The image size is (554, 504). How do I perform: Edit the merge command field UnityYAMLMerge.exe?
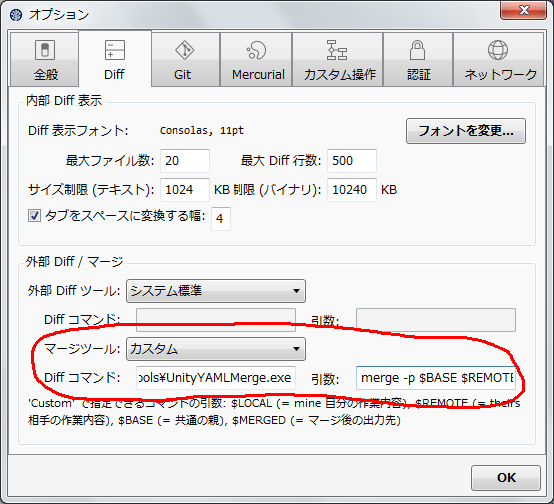216,378
